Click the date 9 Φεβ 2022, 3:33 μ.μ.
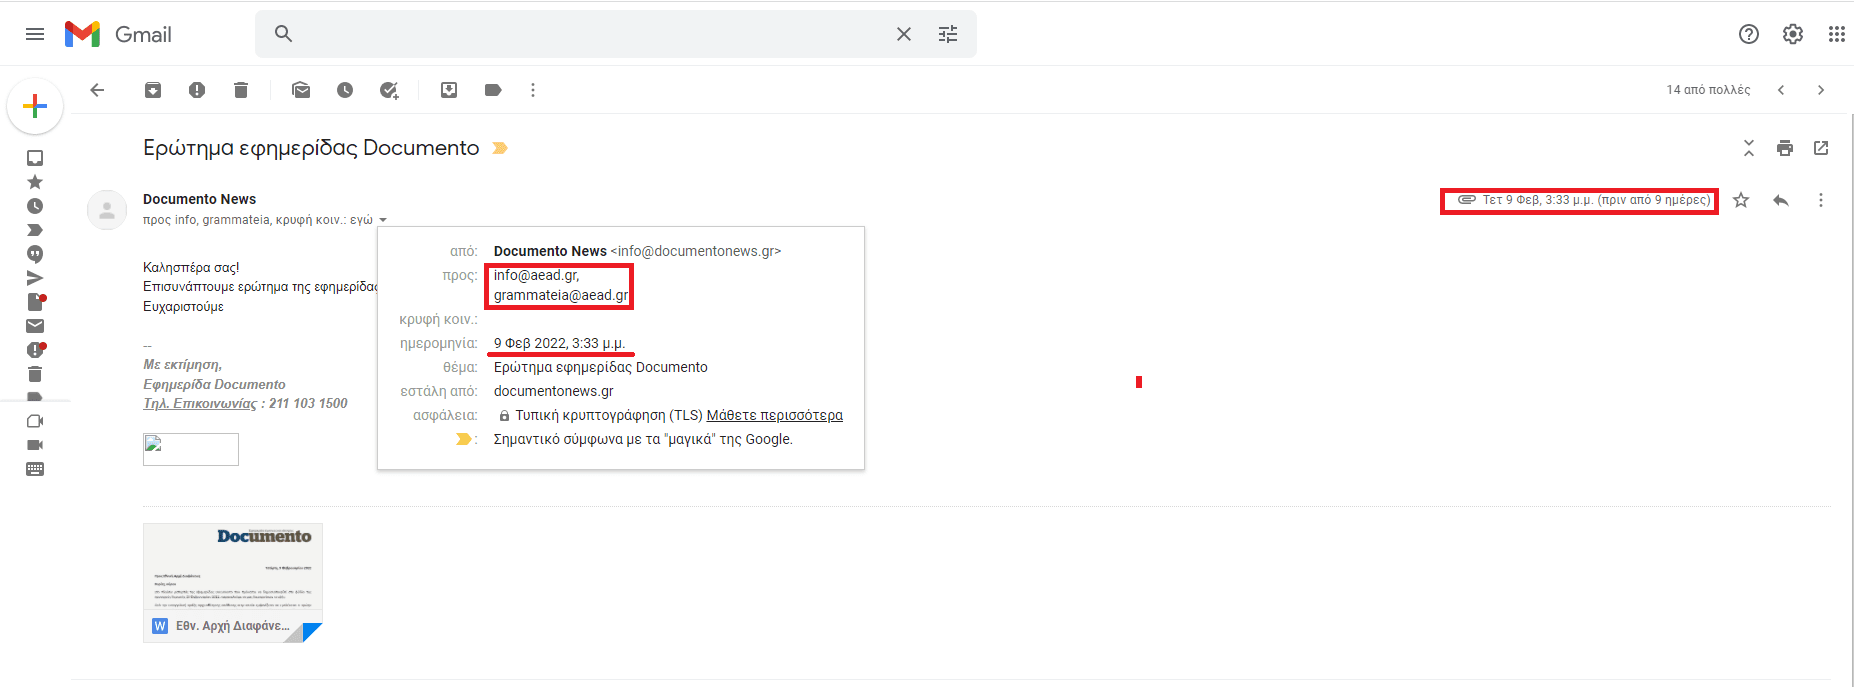1854x687 pixels. [559, 343]
